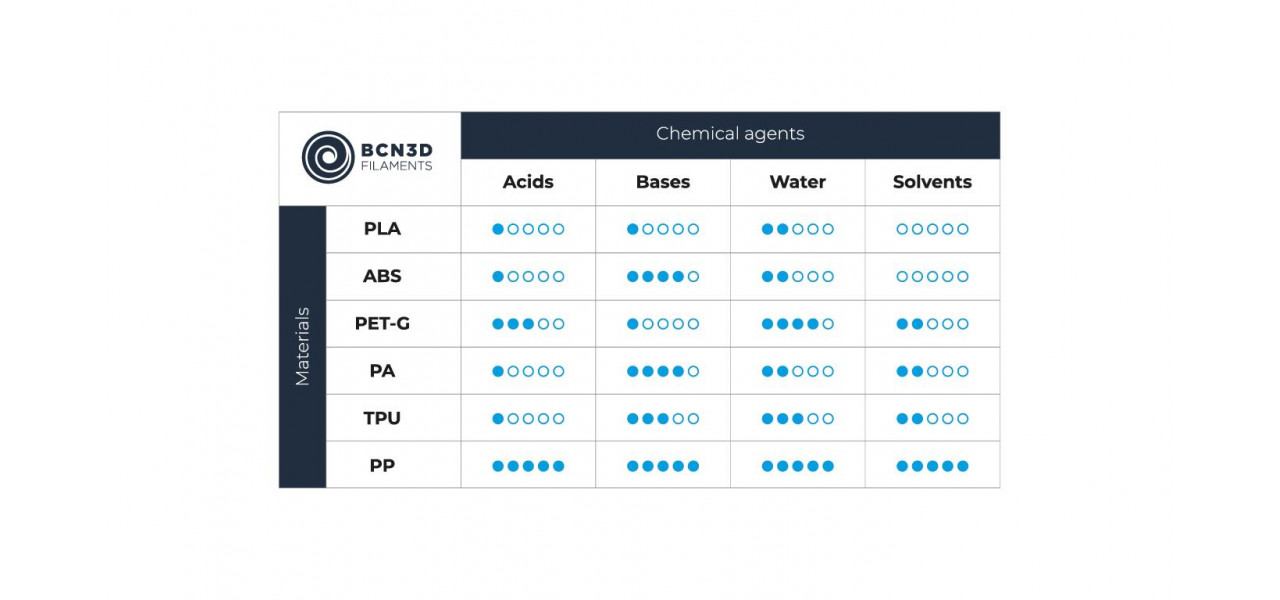Select the Acids column header
1280x600 pixels.
[528, 182]
